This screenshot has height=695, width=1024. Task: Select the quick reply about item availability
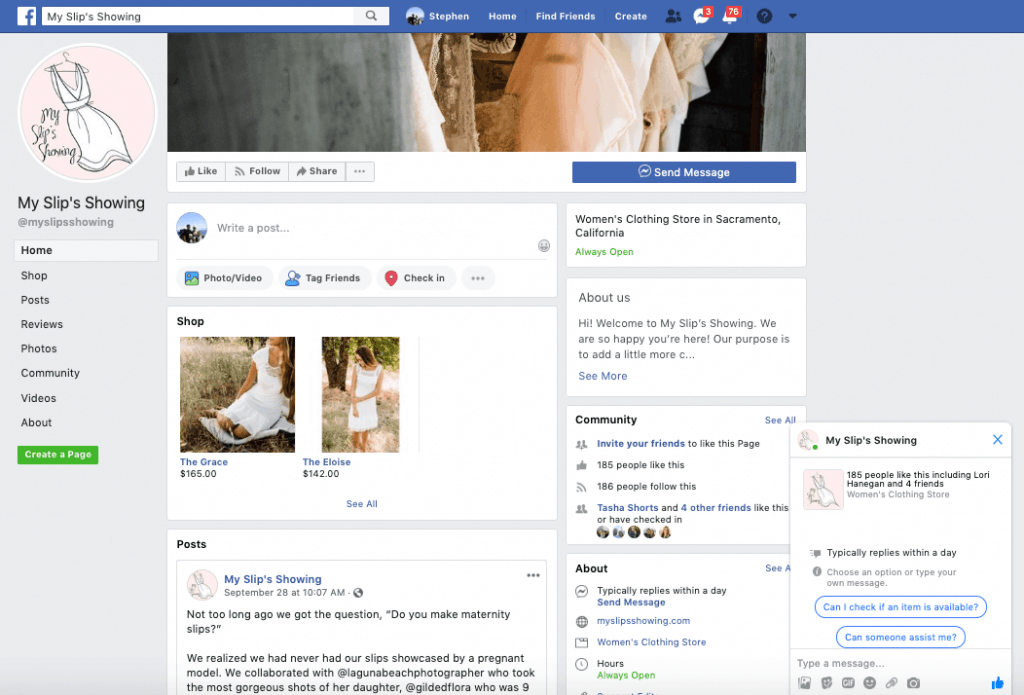click(x=900, y=607)
